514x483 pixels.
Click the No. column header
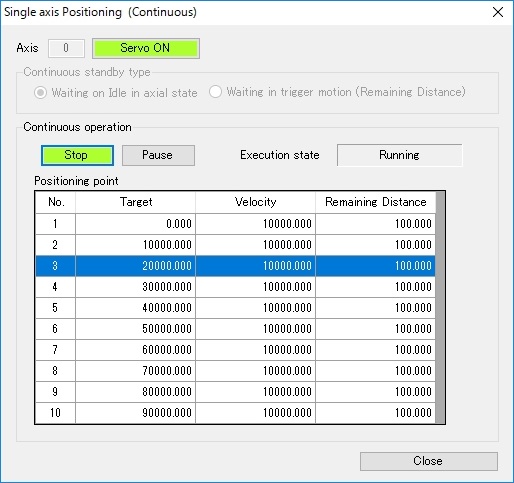coord(56,202)
